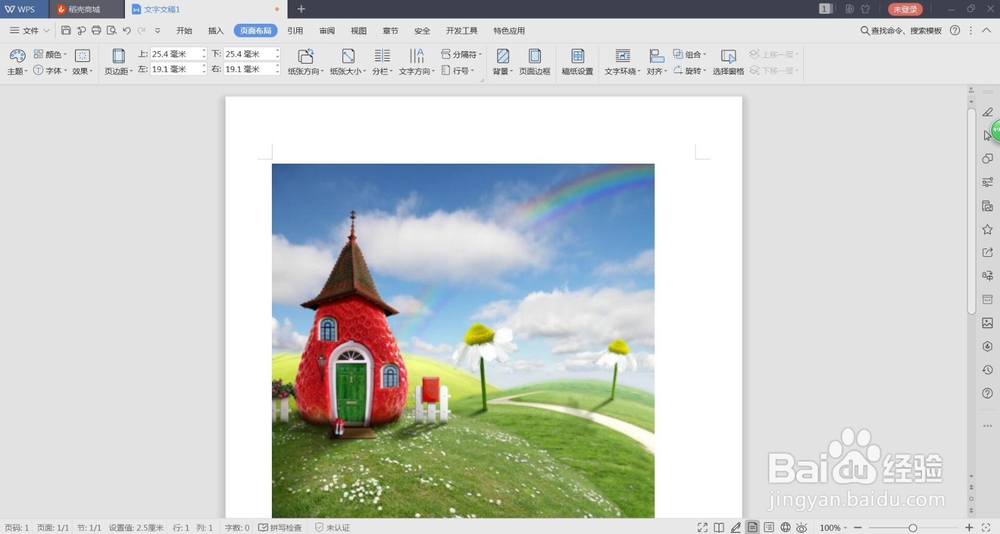
Task: Switch to the 插入 insert tab
Action: 216,31
